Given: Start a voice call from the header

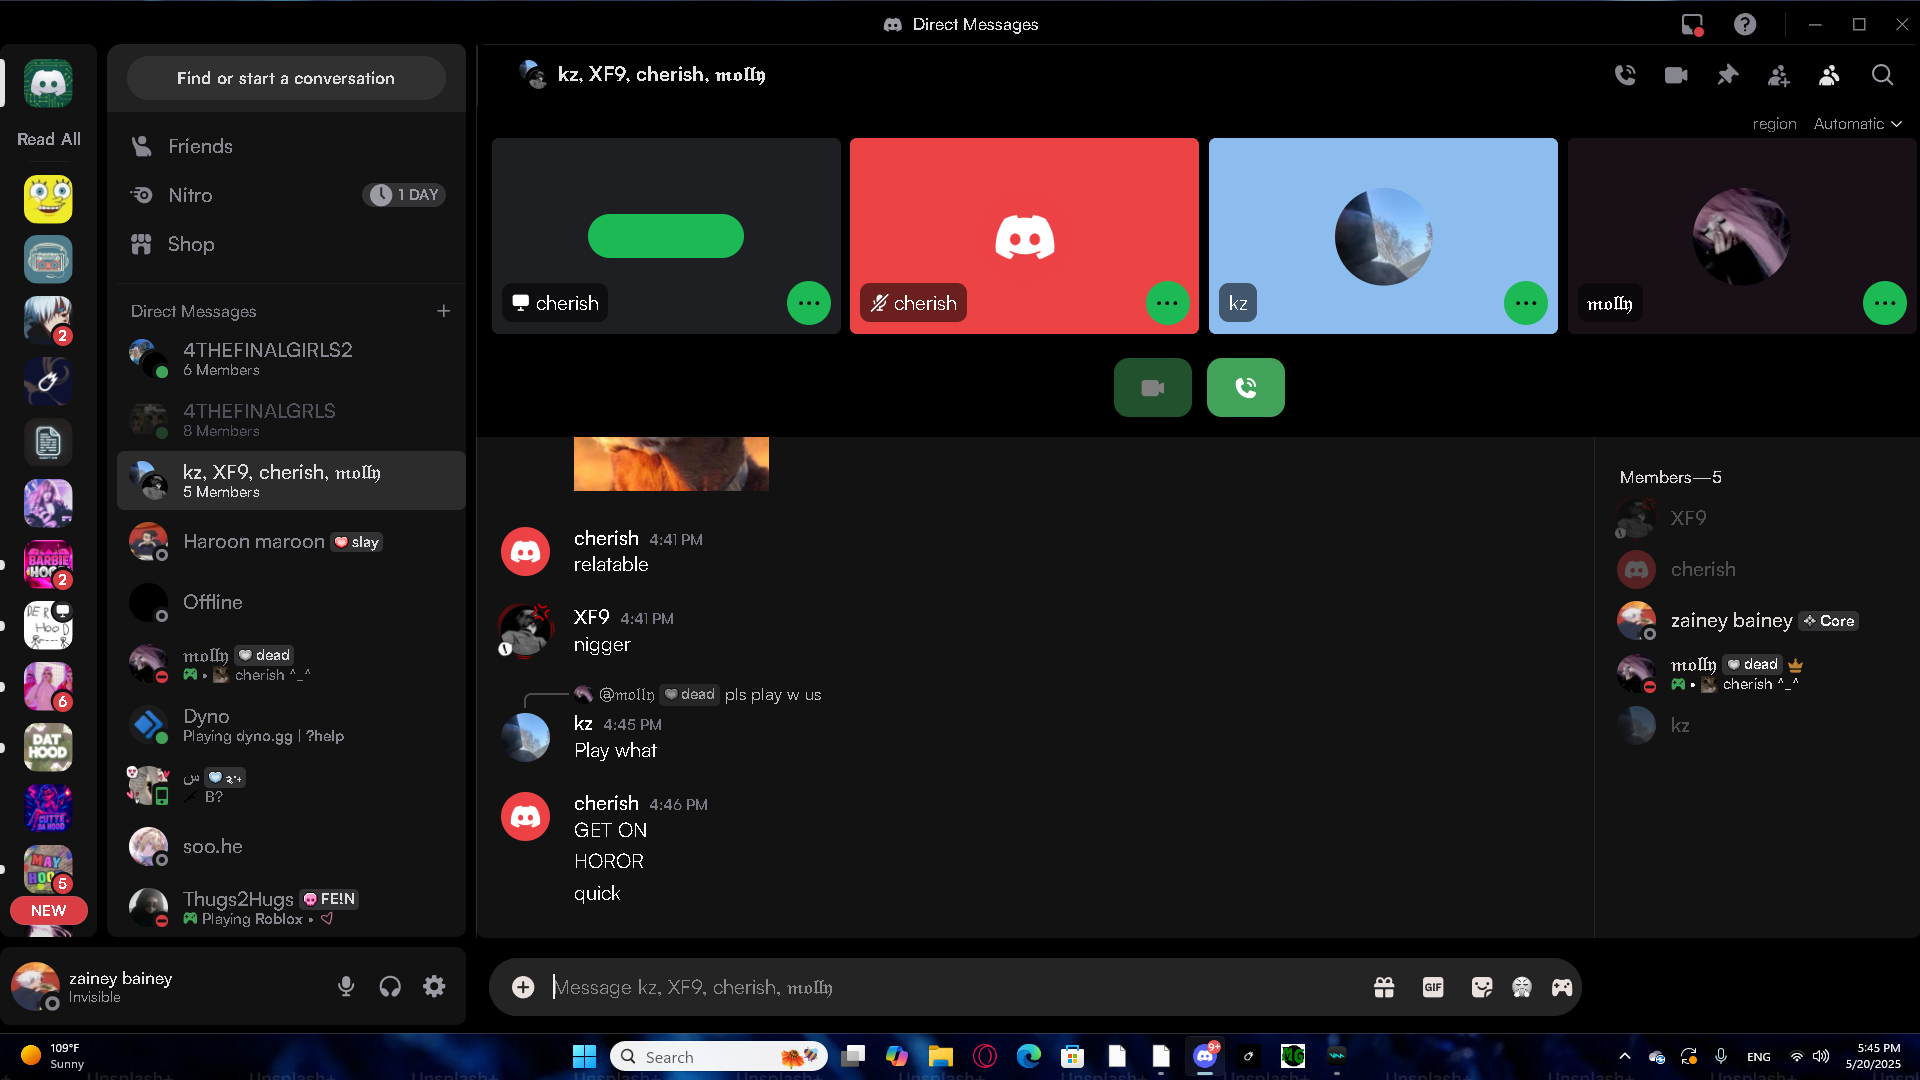Looking at the screenshot, I should pyautogui.click(x=1625, y=75).
